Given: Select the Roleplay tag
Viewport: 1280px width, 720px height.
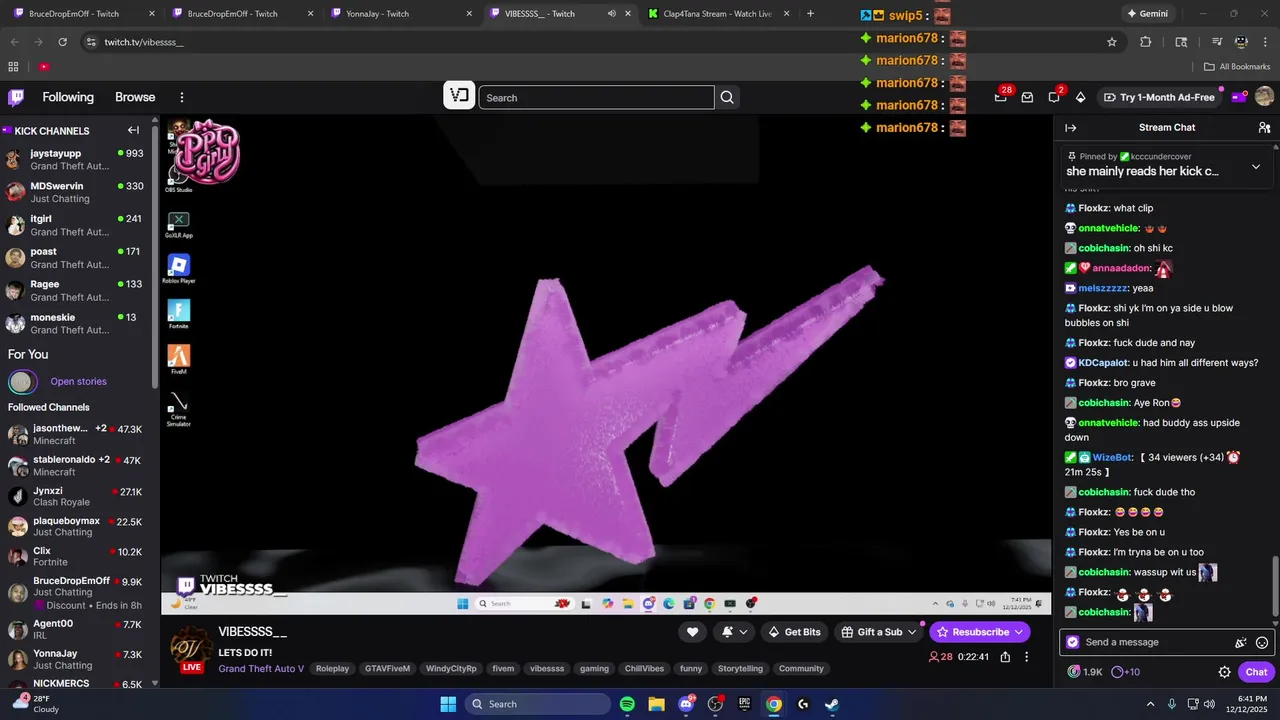Looking at the screenshot, I should (333, 669).
